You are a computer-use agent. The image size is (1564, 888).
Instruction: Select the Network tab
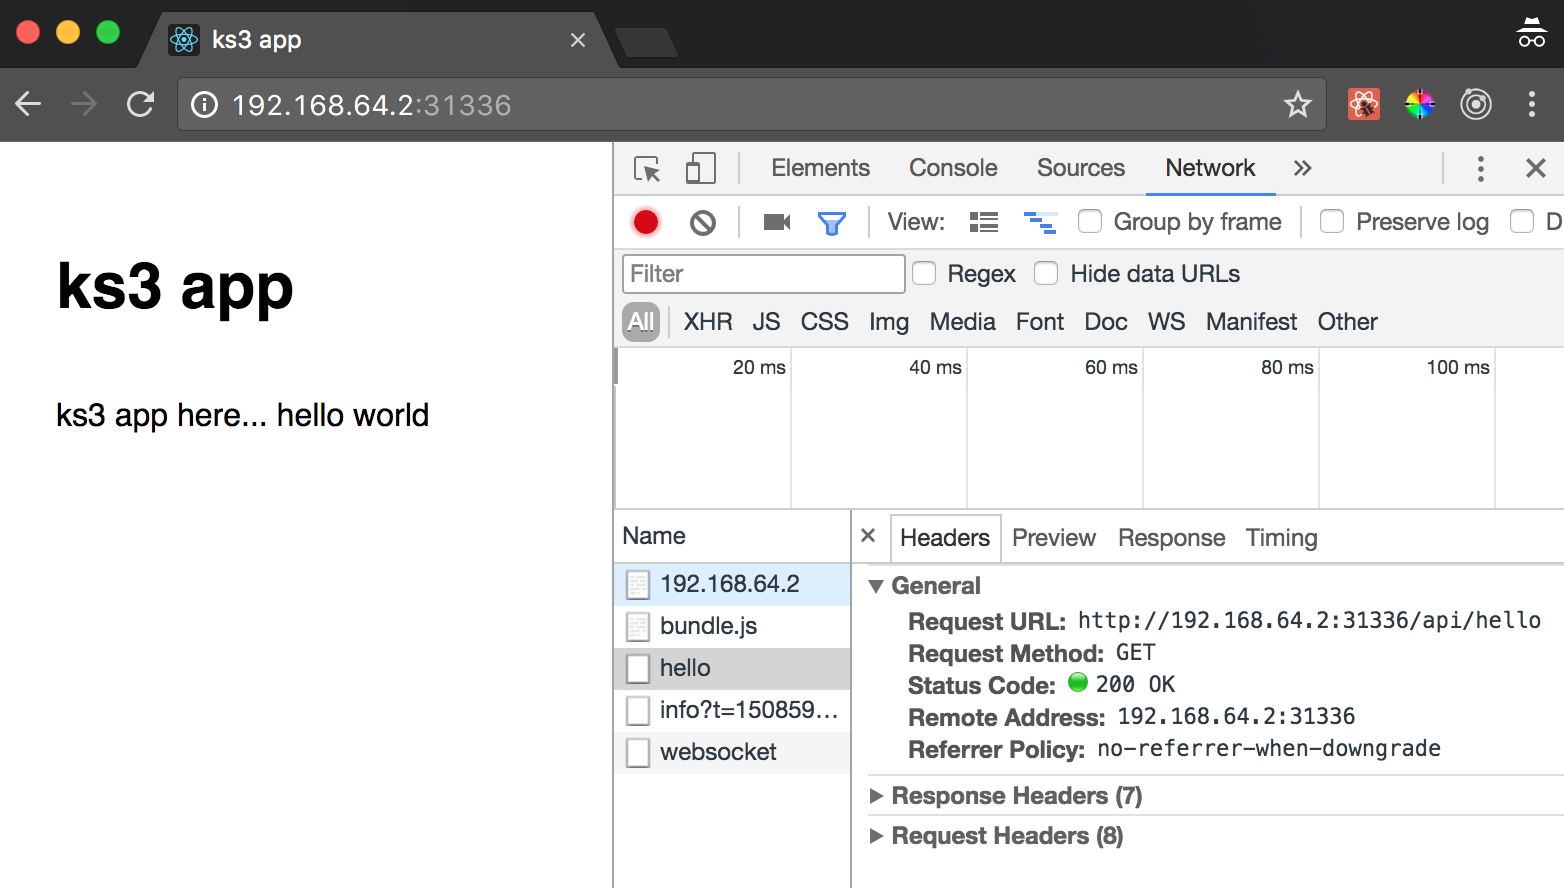click(x=1210, y=168)
